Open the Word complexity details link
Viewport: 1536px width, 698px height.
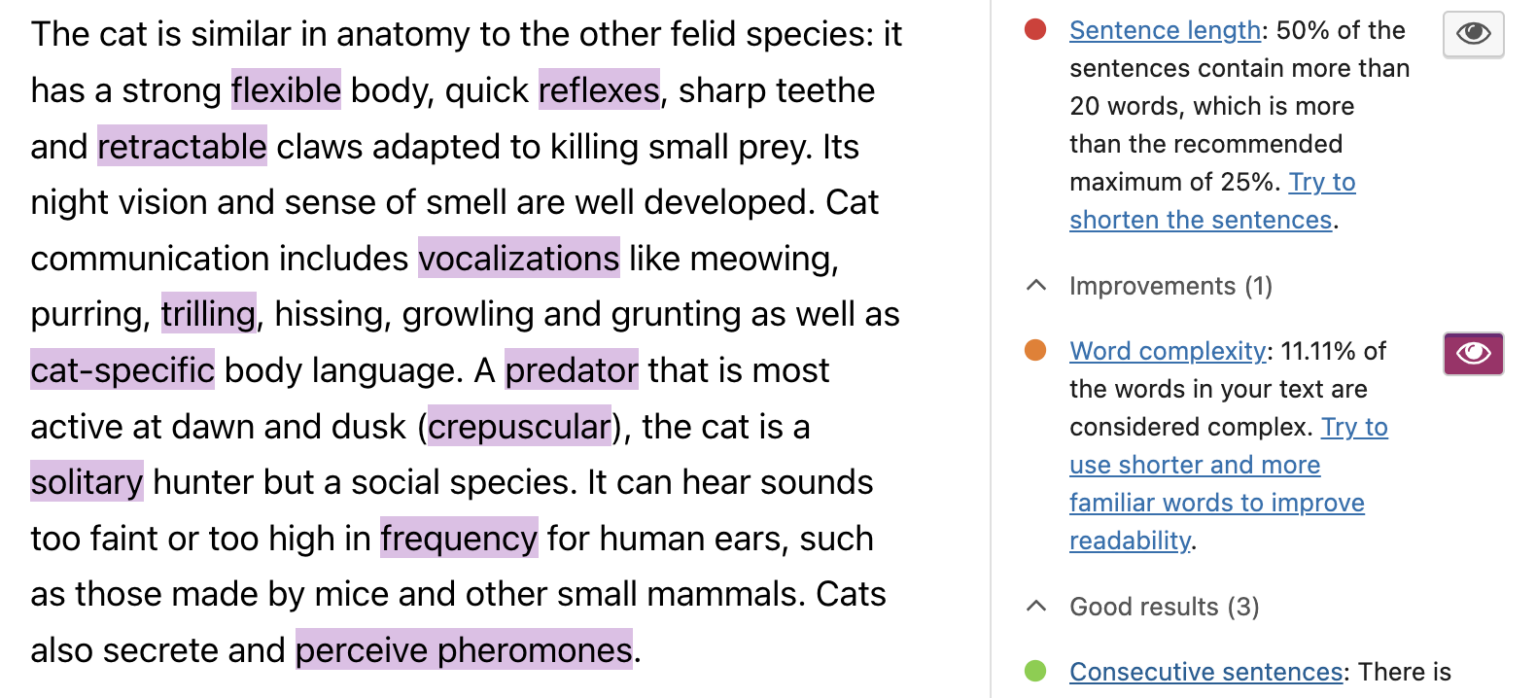click(x=1166, y=351)
